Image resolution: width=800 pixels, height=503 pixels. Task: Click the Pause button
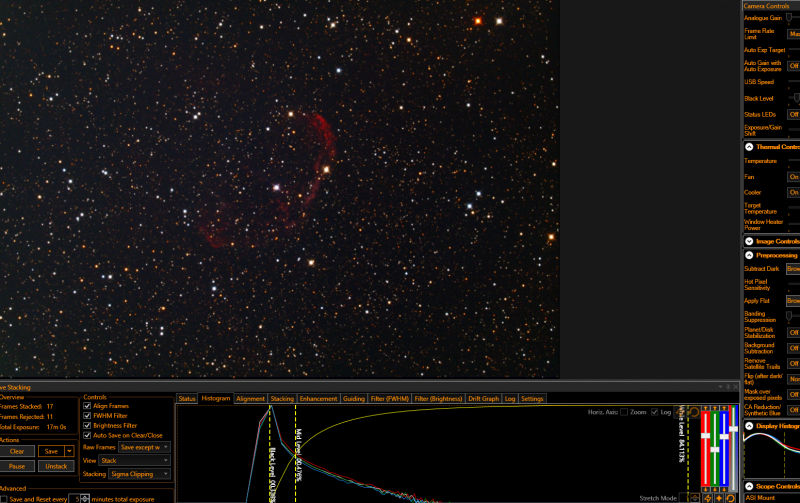pyautogui.click(x=17, y=466)
